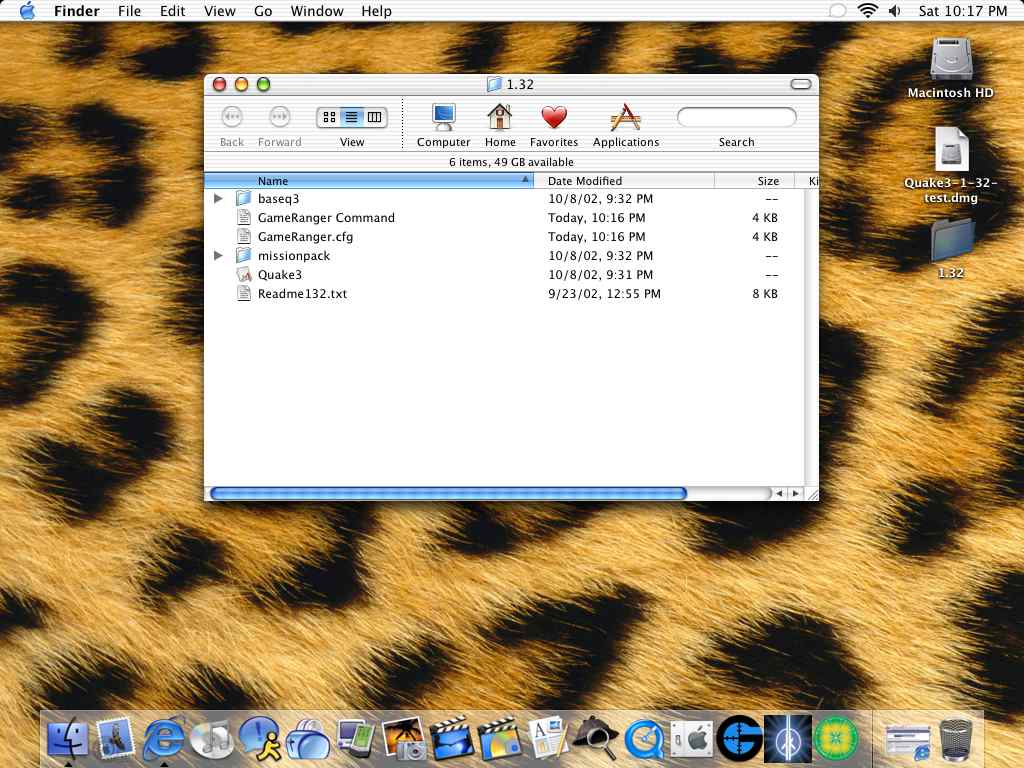Viewport: 1024px width, 768px height.
Task: Open iSync icon in the Dock
Action: [356, 739]
